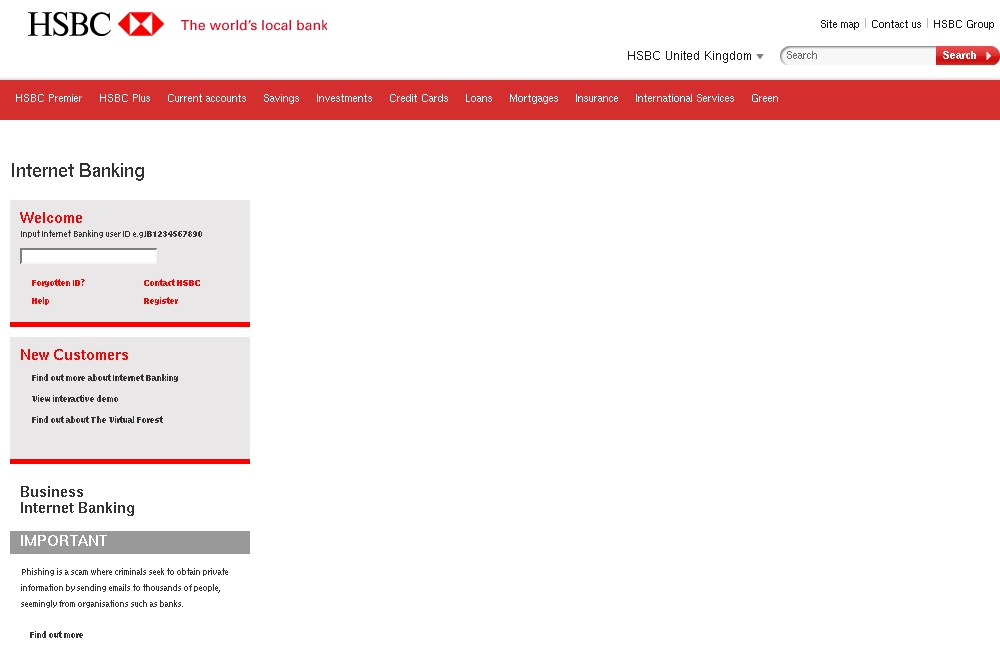Click the Welcome heading

tap(51, 217)
